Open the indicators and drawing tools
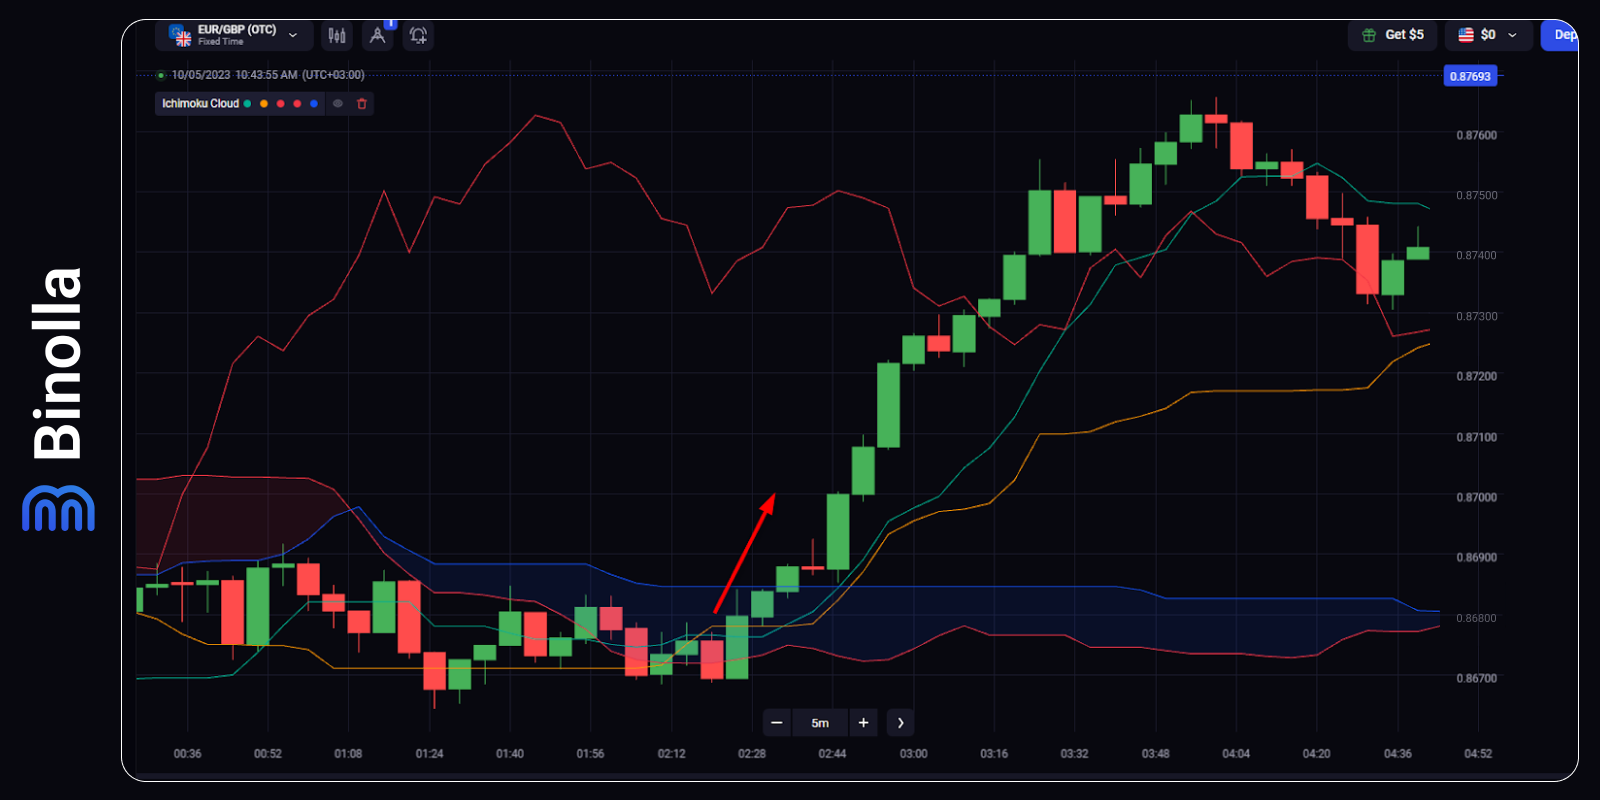This screenshot has height=800, width=1600. pyautogui.click(x=378, y=35)
